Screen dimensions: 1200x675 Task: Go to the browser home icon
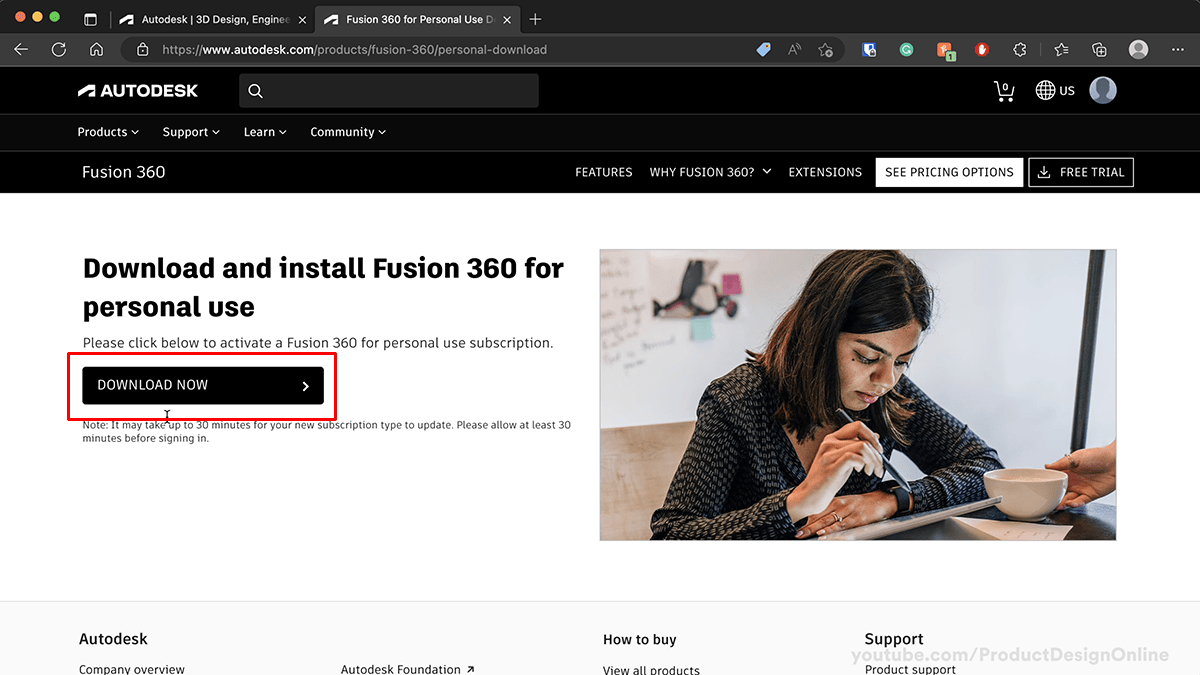pyautogui.click(x=96, y=49)
